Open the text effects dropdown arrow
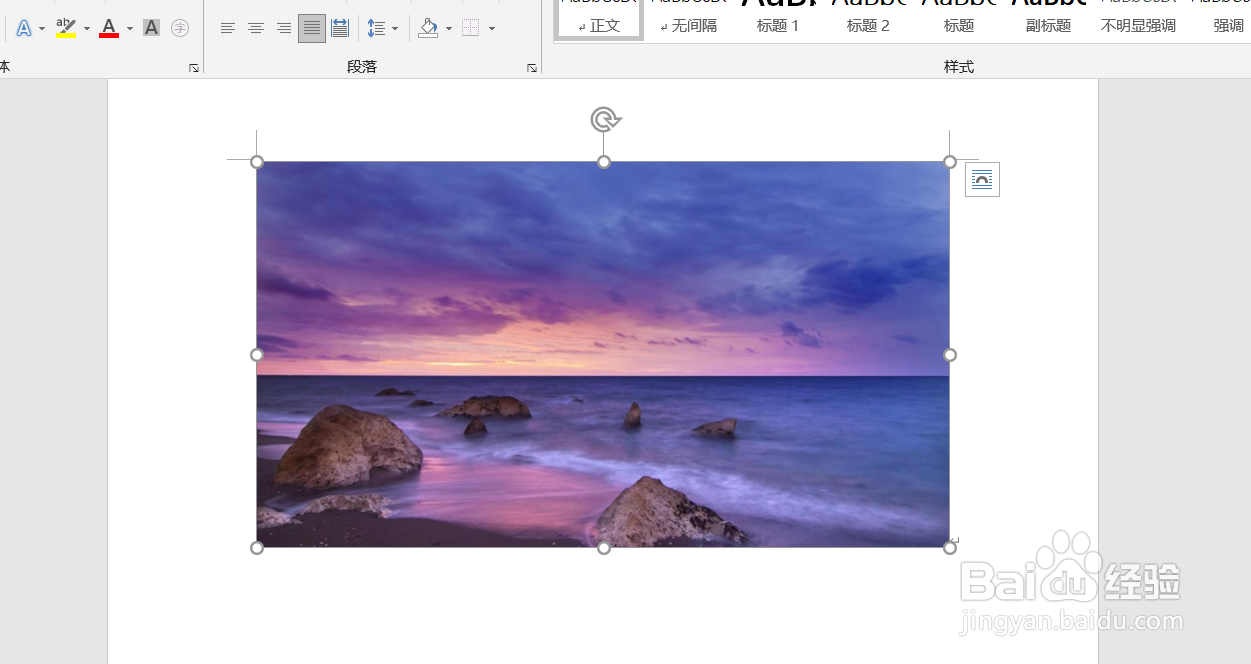Viewport: 1251px width, 664px height. (x=42, y=29)
